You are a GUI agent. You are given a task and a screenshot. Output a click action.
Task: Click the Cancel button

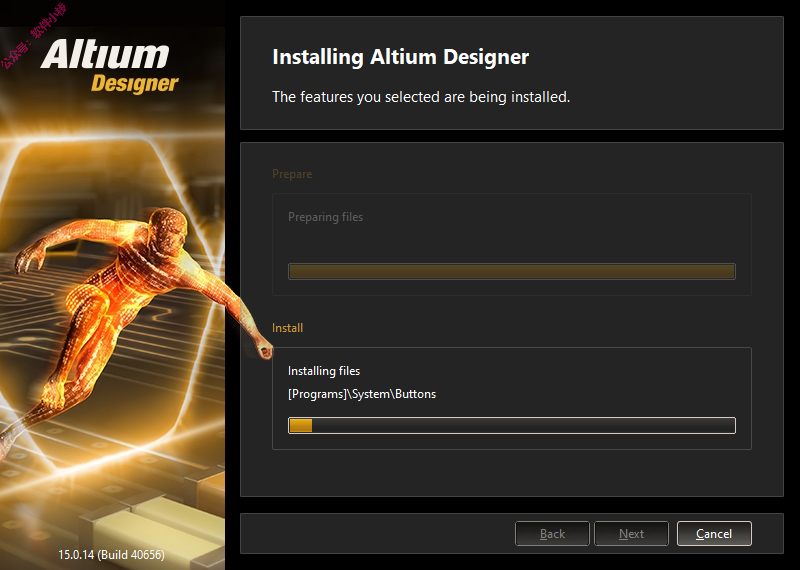pos(714,533)
